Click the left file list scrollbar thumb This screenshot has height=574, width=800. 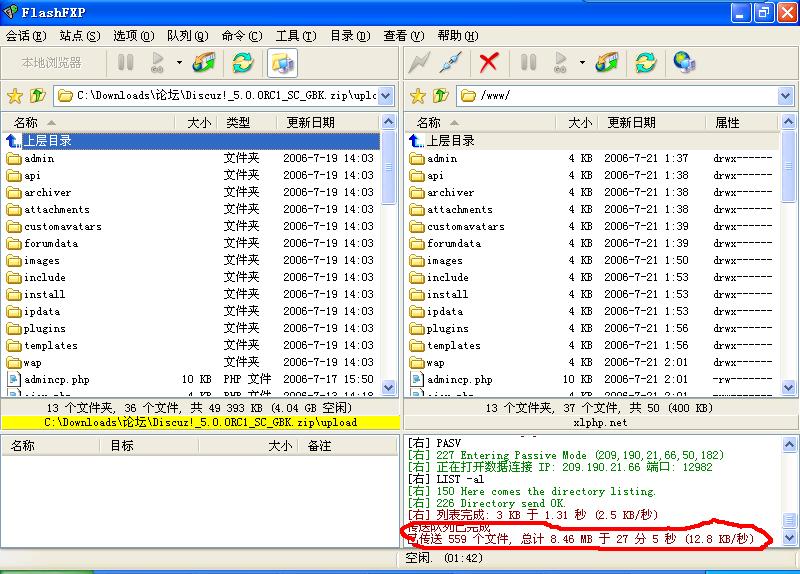388,167
